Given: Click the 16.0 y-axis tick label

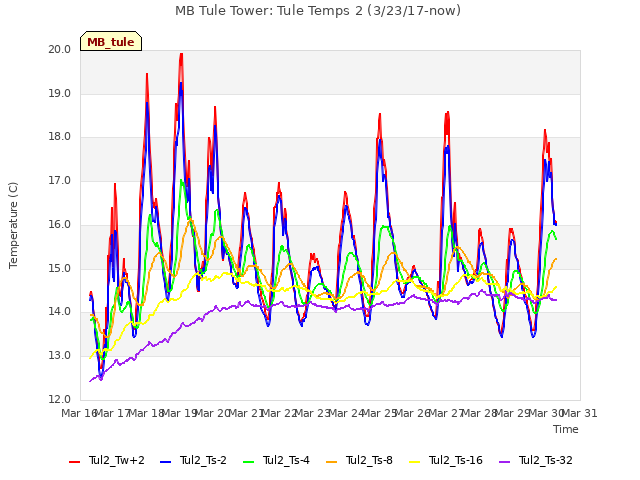Looking at the screenshot, I should 60,224.
